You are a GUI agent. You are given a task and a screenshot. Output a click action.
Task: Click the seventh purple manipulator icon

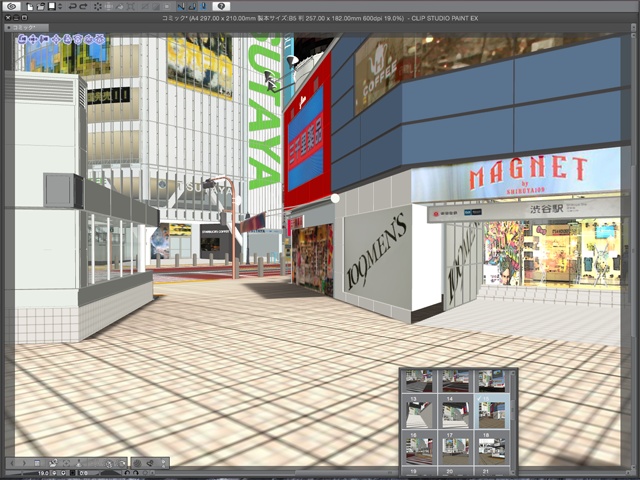coord(87,39)
